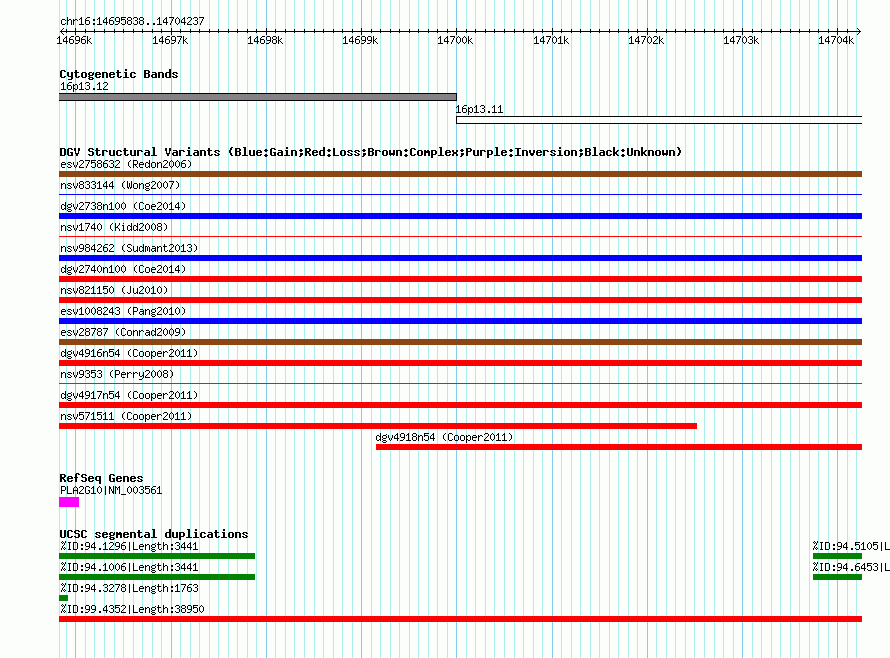Select the nsv833144 (Wong2007) label
Image resolution: width=890 pixels, height=658 pixels.
click(x=120, y=185)
